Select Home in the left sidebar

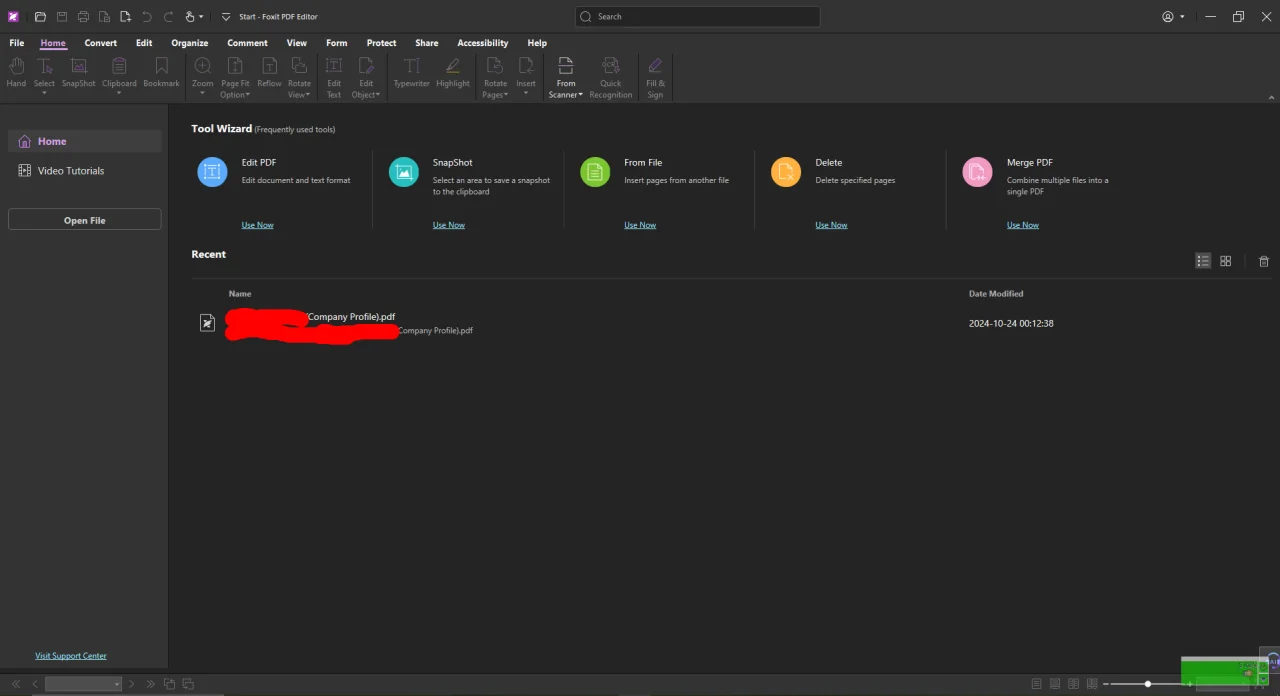[x=84, y=141]
